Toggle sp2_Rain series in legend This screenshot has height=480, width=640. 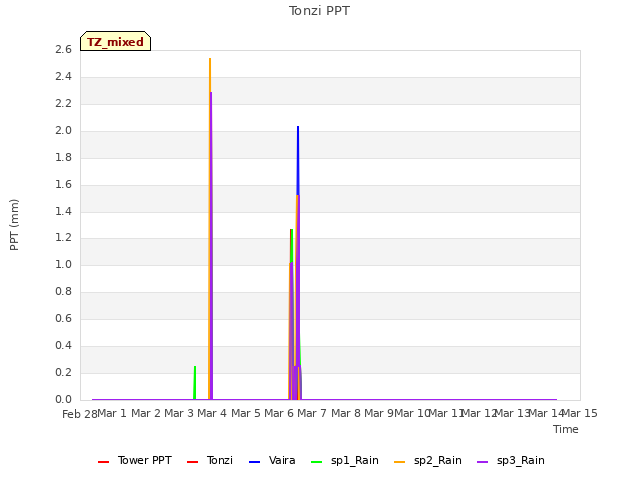click(428, 460)
